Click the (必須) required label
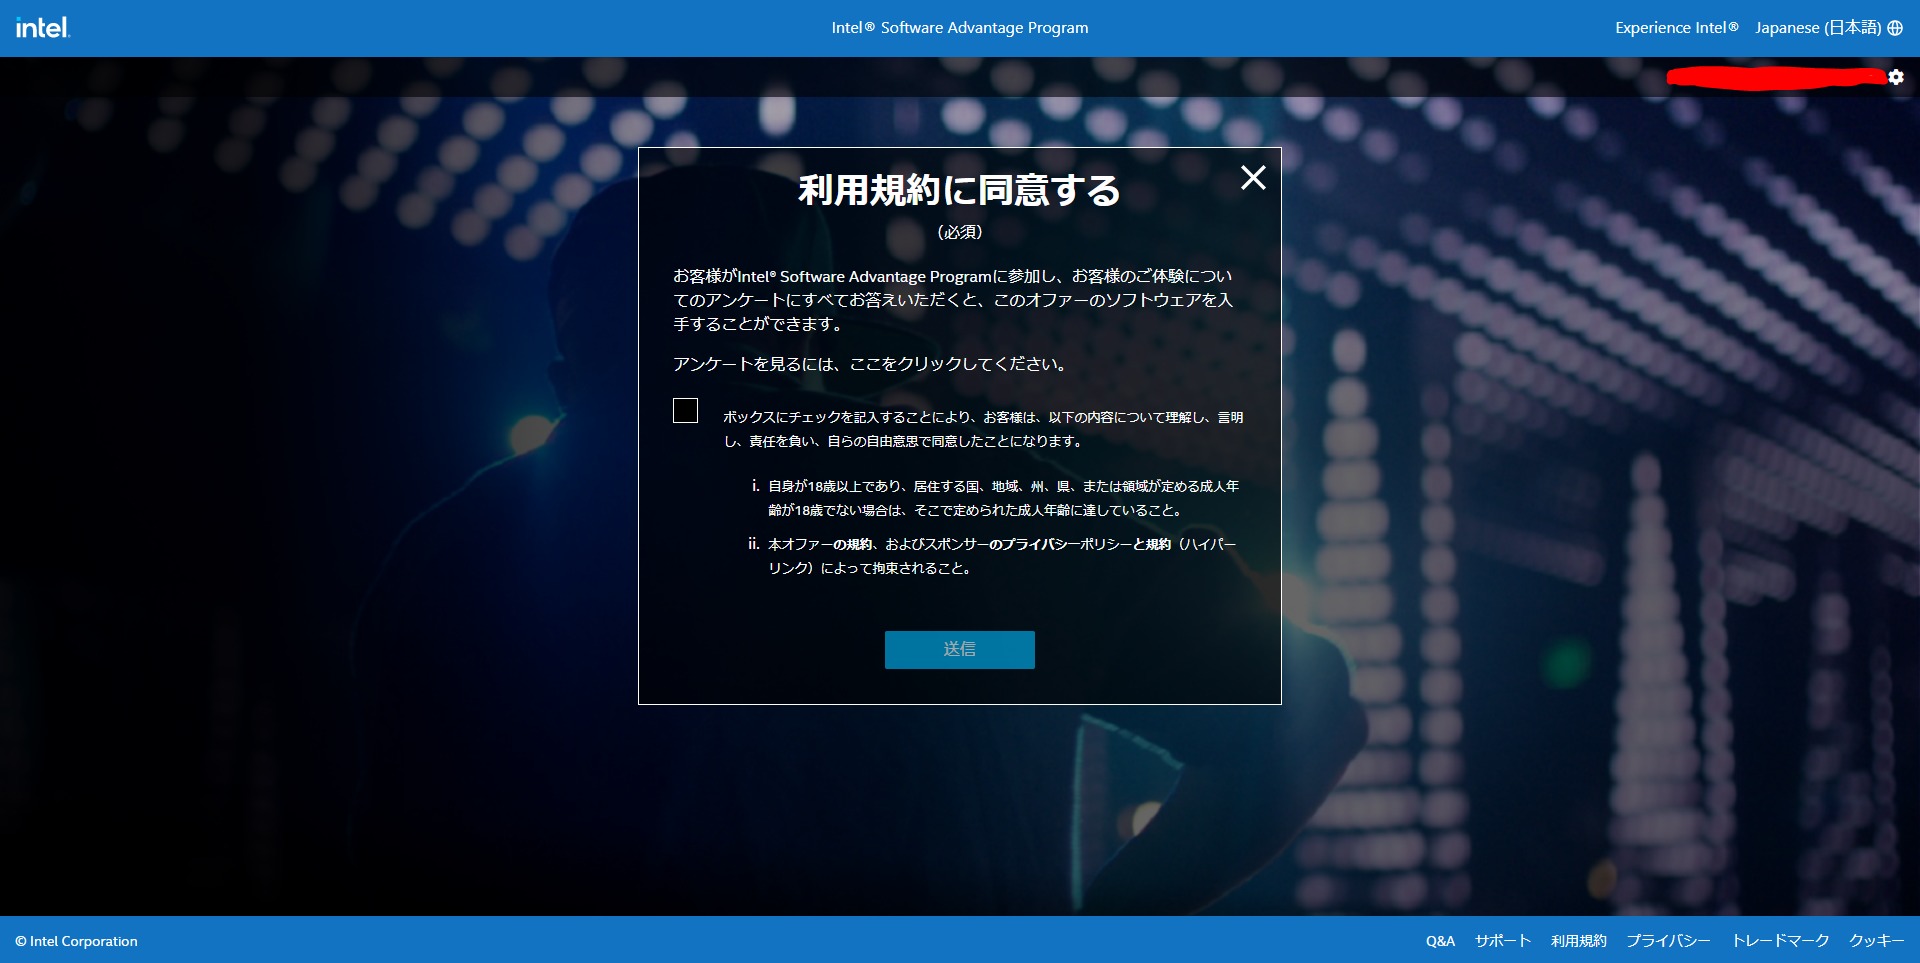This screenshot has width=1920, height=963. pos(960,232)
